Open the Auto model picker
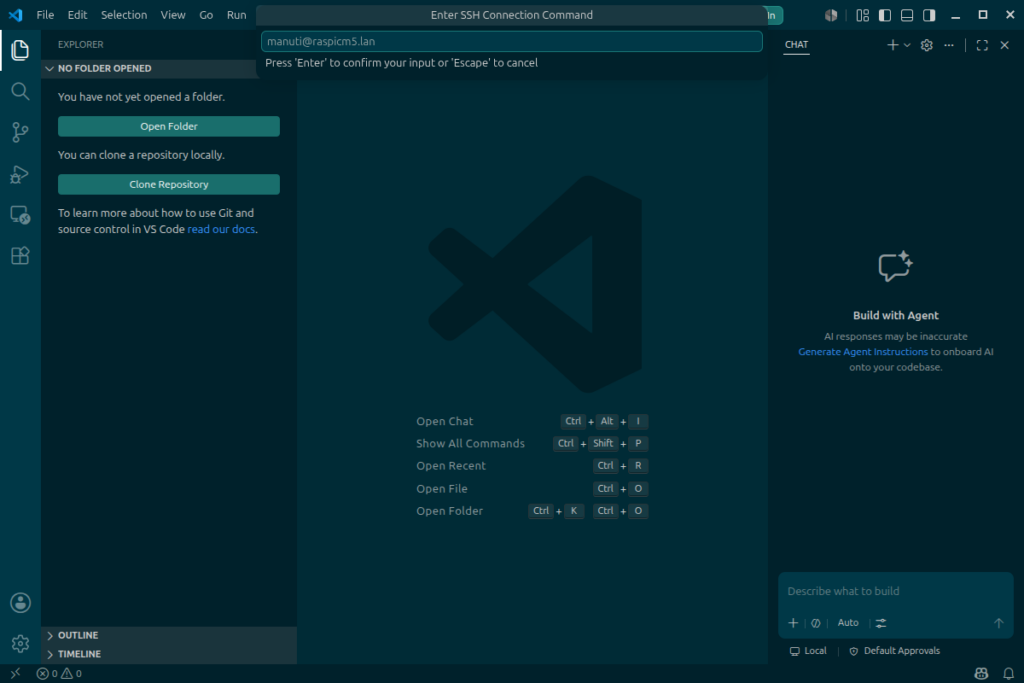The image size is (1024, 683). (848, 623)
